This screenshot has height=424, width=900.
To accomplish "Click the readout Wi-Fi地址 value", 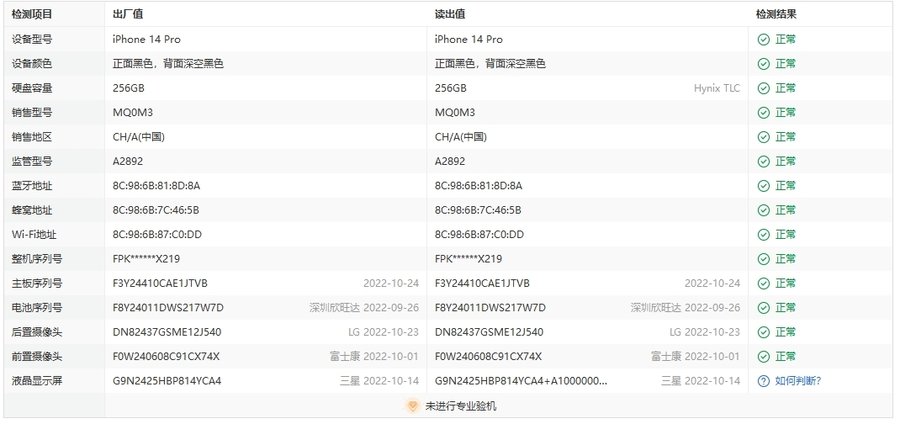I will 479,235.
